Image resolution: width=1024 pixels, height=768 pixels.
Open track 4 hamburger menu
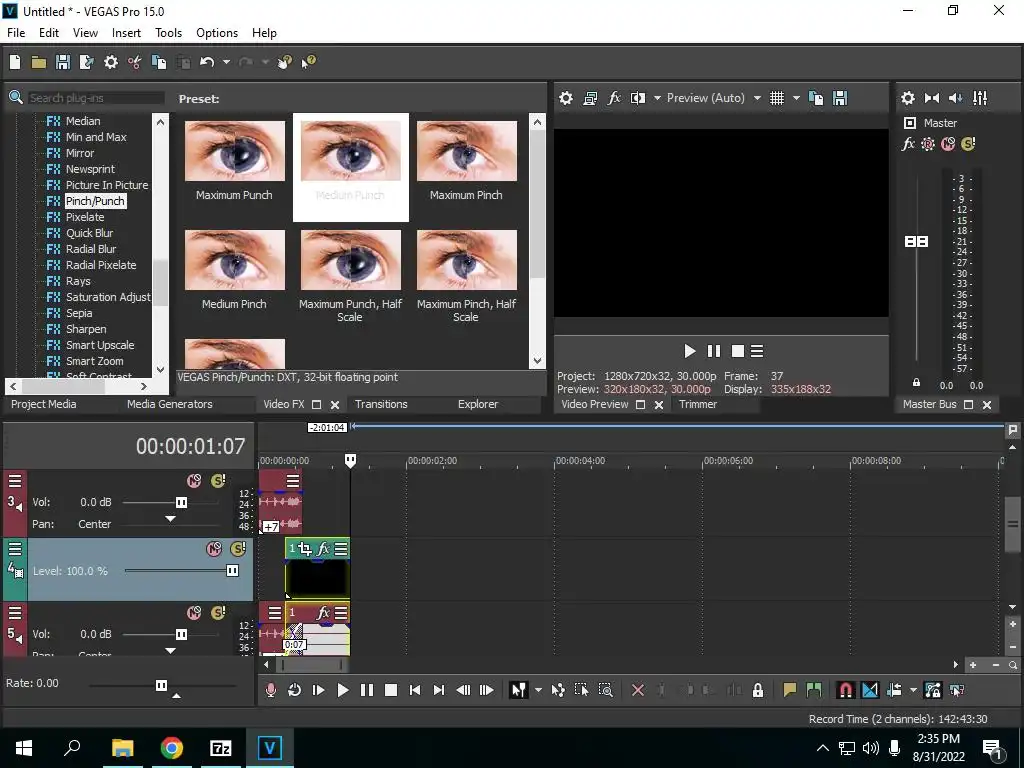tap(15, 549)
